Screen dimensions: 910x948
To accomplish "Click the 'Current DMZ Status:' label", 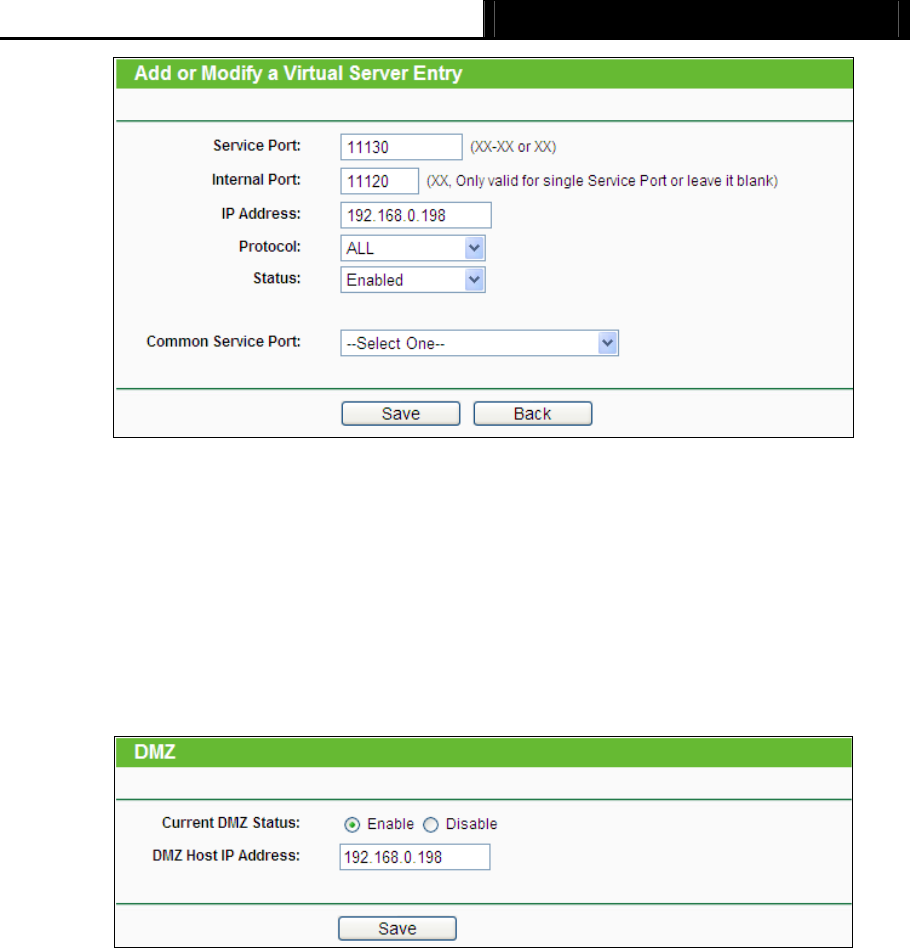I will tap(230, 823).
